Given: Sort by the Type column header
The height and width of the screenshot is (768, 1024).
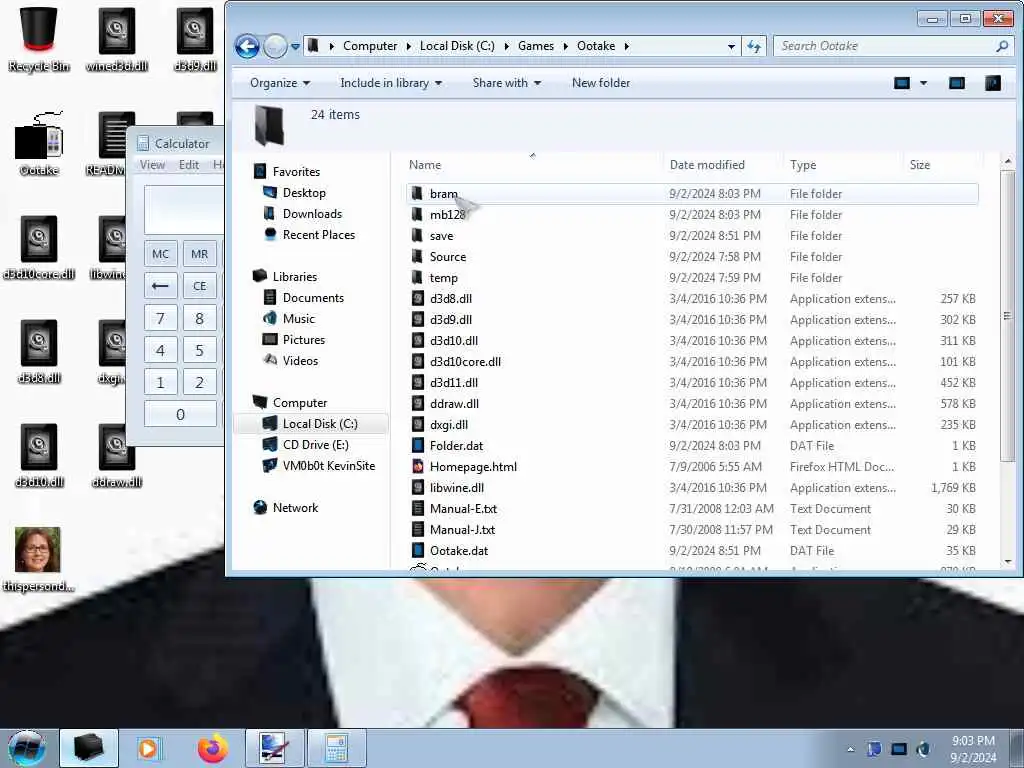Looking at the screenshot, I should tap(803, 165).
